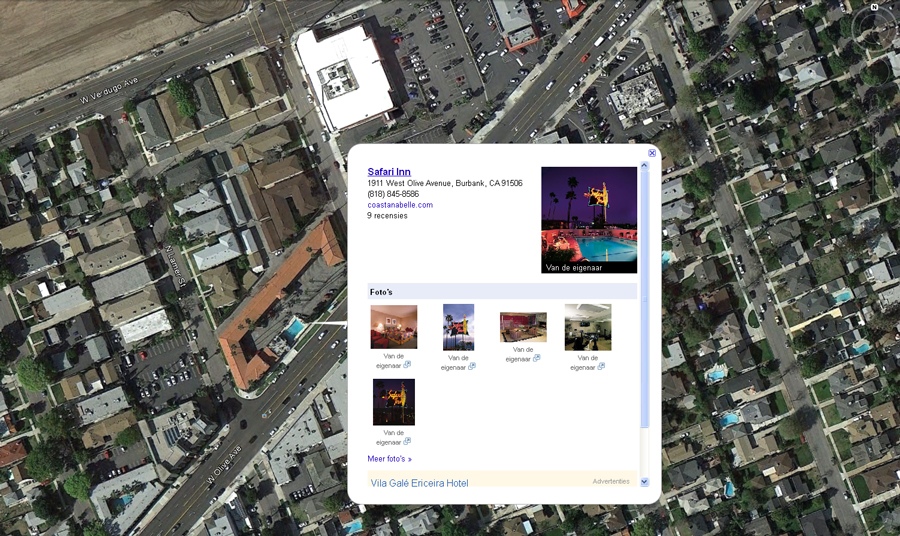900x536 pixels.
Task: Open the Vila Galé Ericeira Hotel ad
Action: (x=419, y=483)
